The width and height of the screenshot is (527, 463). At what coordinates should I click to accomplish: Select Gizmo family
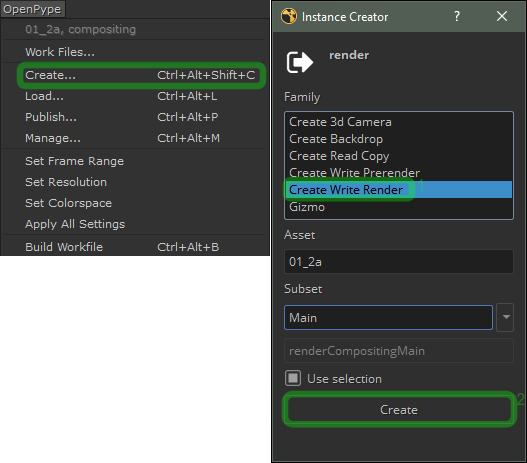399,207
